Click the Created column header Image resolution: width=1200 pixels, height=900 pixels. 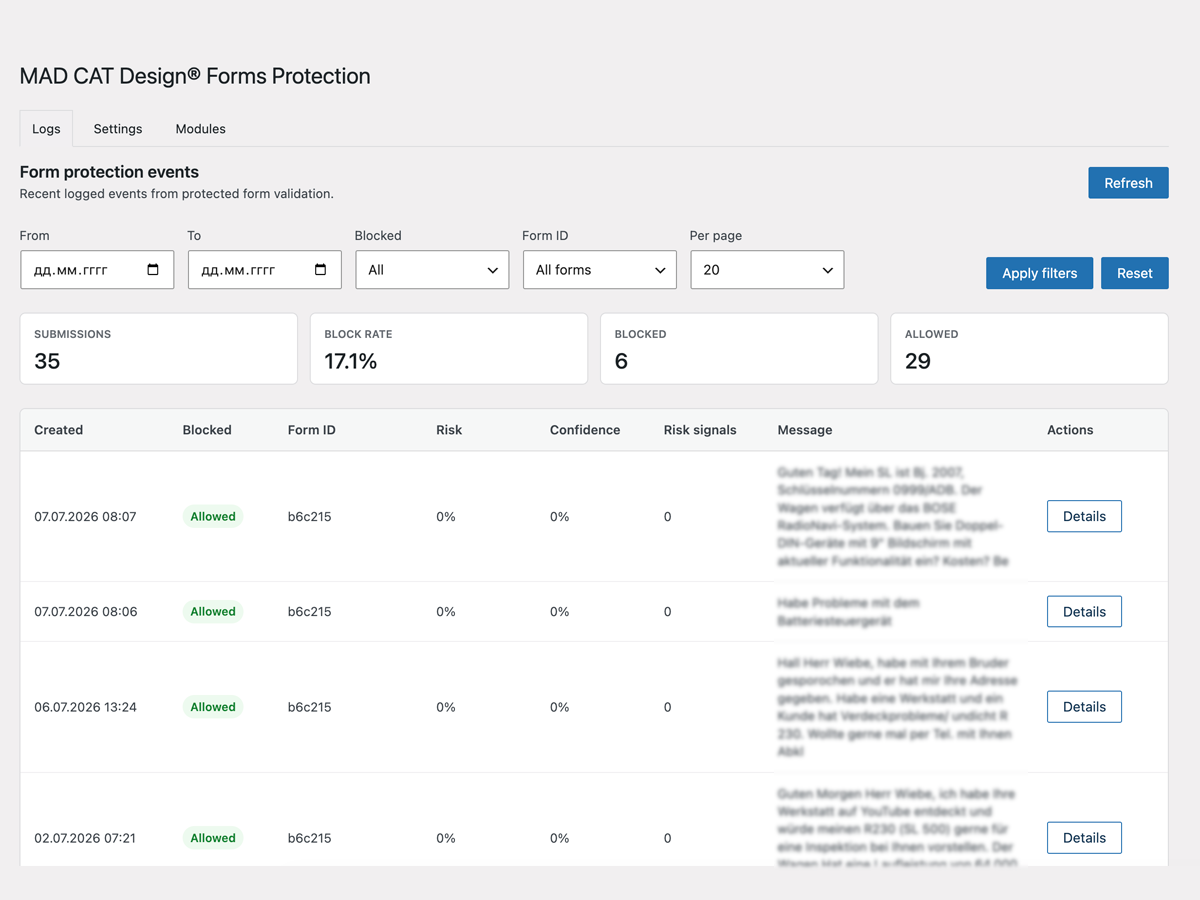point(58,430)
